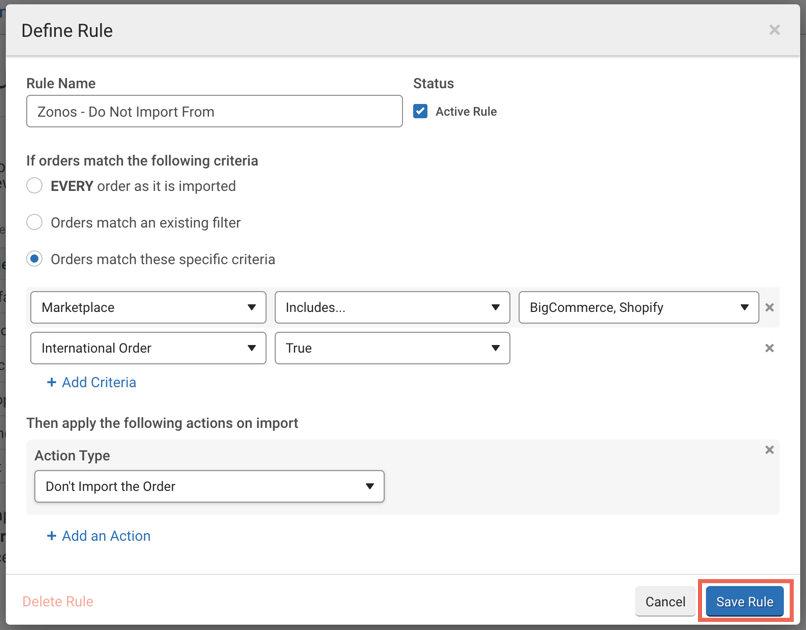Remove the Marketplace criteria row
806x630 pixels.
[769, 307]
